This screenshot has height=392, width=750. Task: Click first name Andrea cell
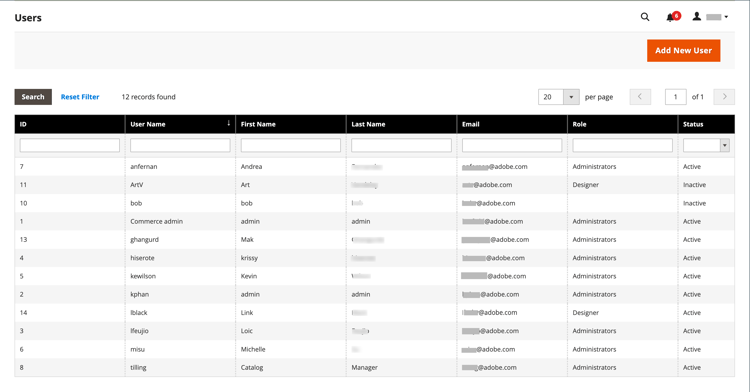pyautogui.click(x=291, y=167)
